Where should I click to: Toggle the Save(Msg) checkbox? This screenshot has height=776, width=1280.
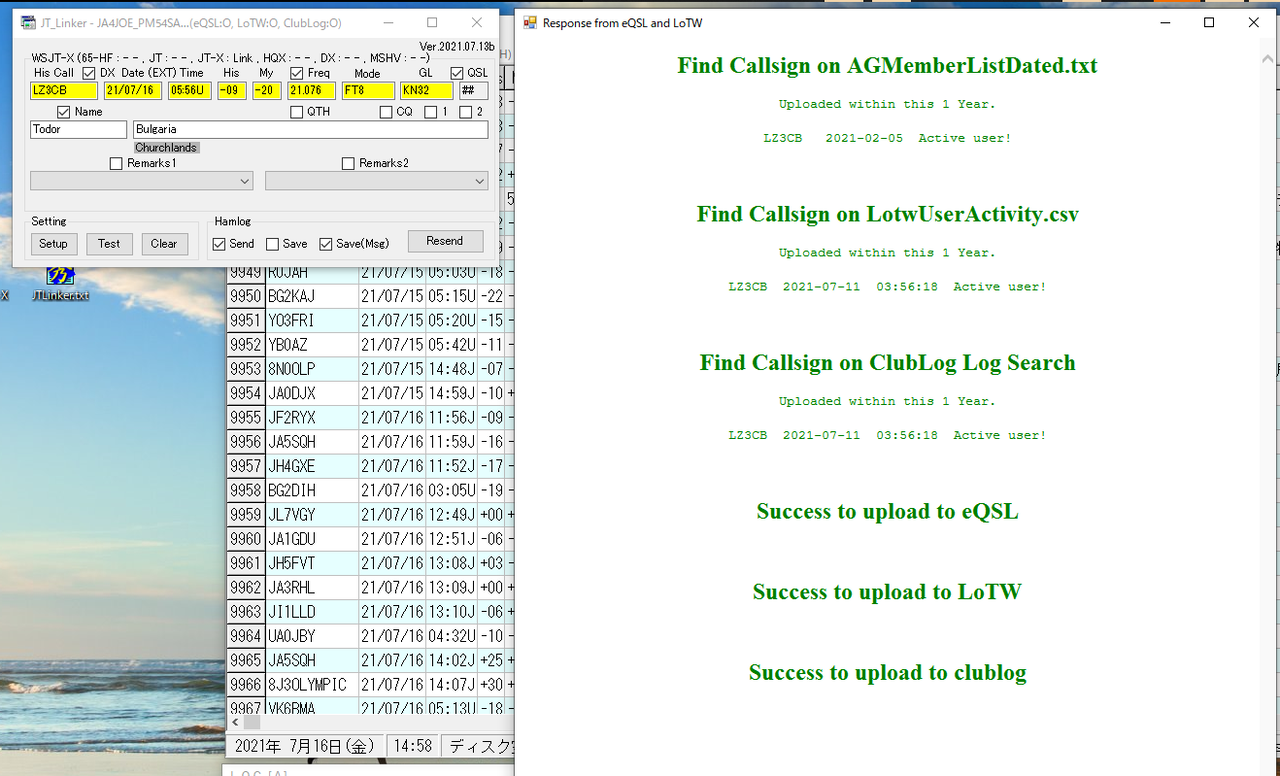[326, 244]
